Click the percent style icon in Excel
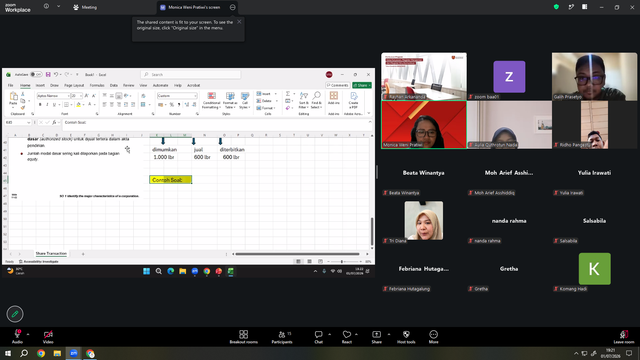Image resolution: width=640 pixels, height=360 pixels. [x=172, y=105]
